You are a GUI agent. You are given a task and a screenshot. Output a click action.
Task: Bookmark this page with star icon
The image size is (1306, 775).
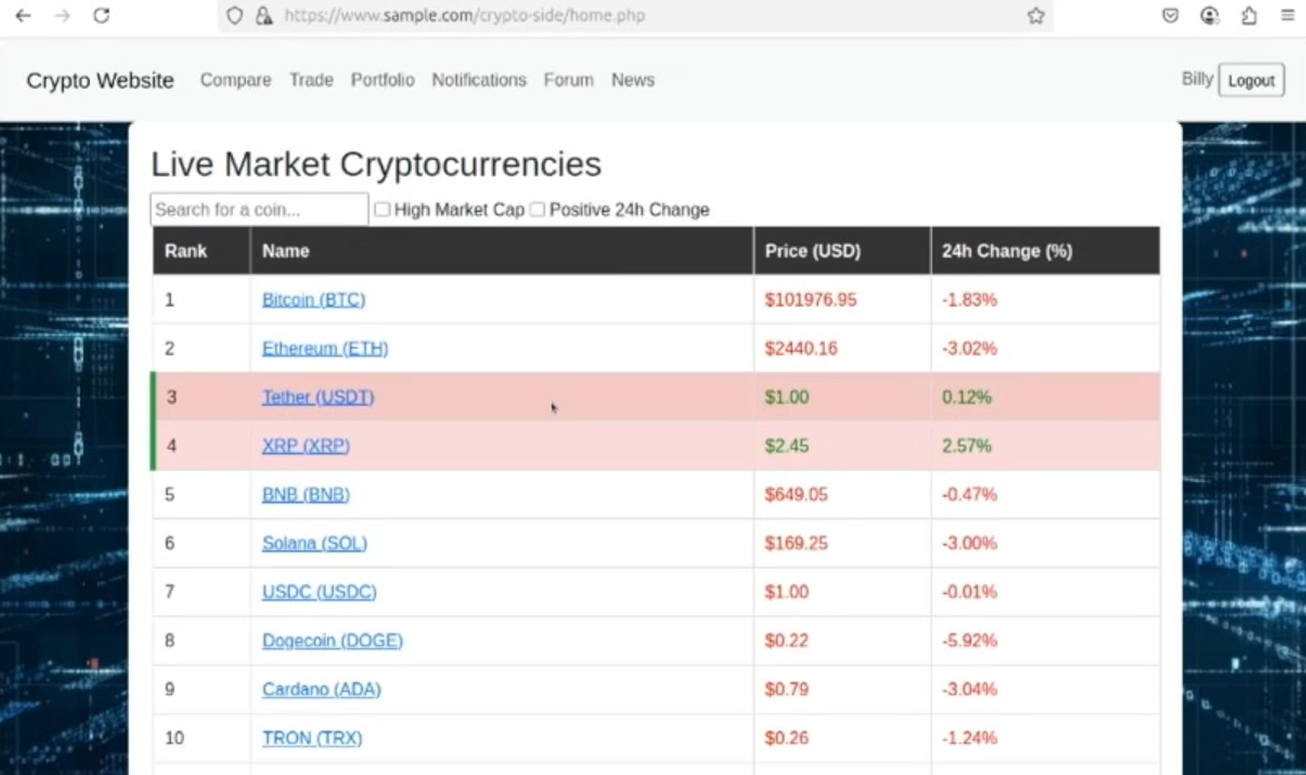click(x=1035, y=16)
